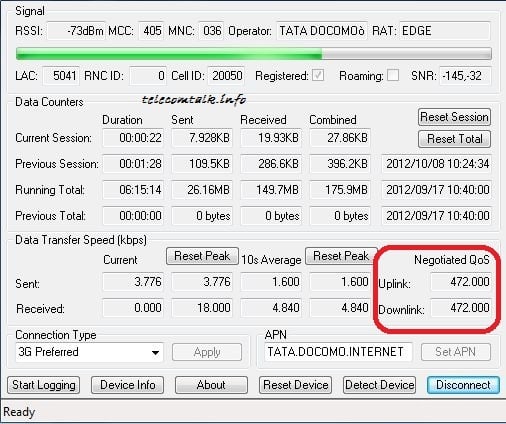Image resolution: width=506 pixels, height=424 pixels.
Task: Click the Reset Device button
Action: [x=295, y=385]
